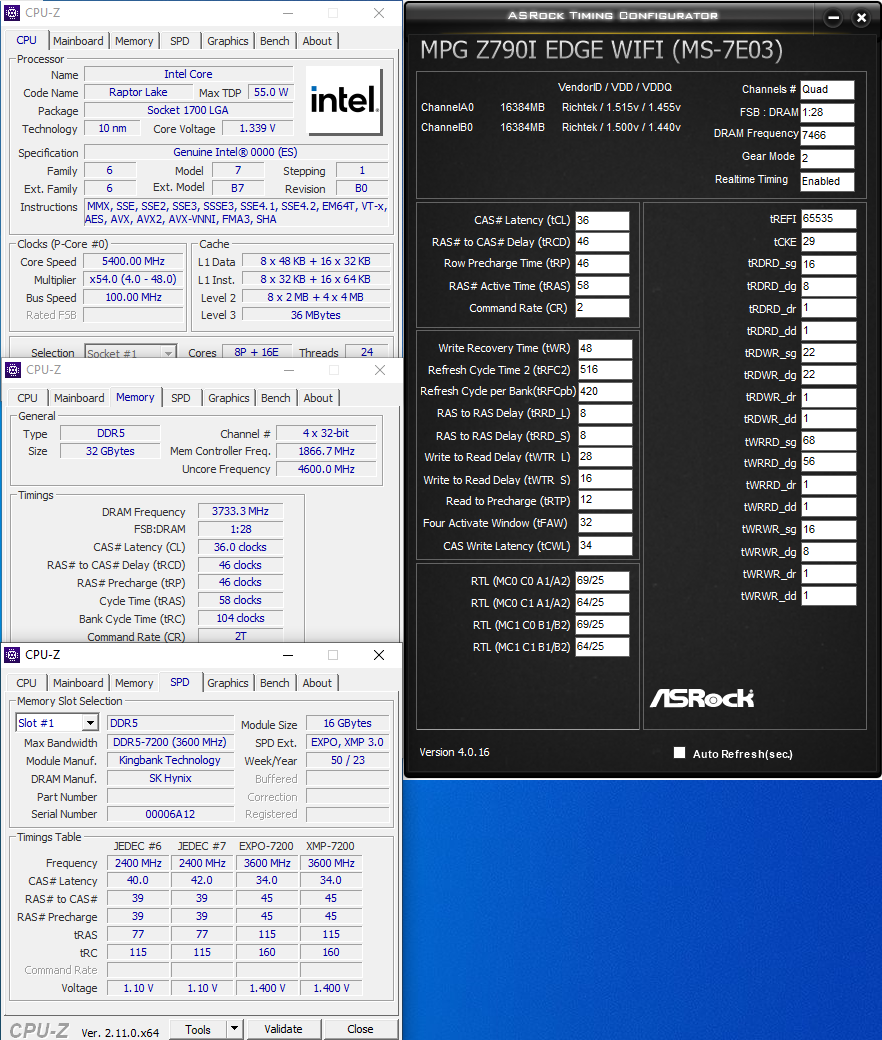Click Command Rate (CR) field in ASRock

point(601,308)
